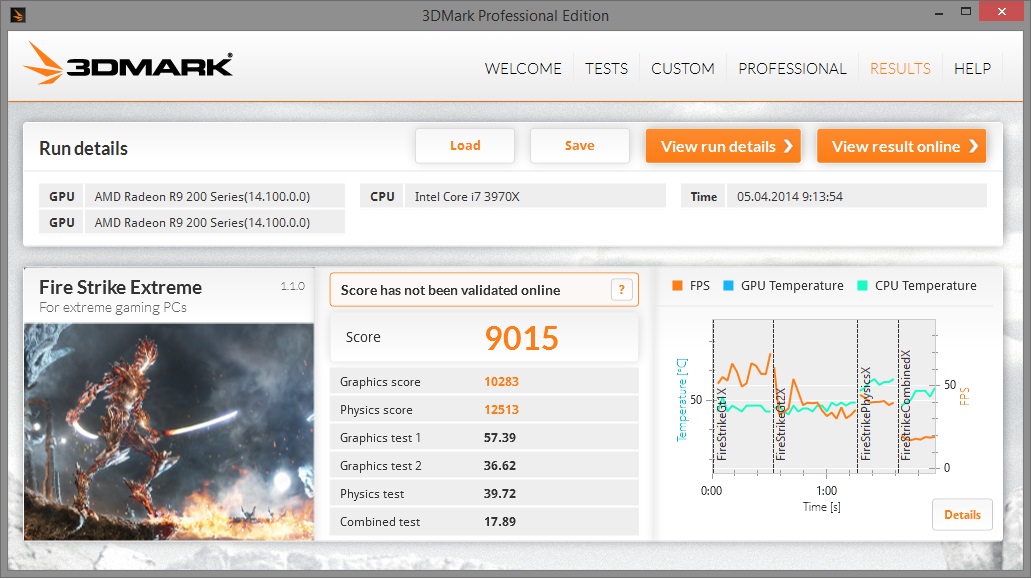Click Graphics test 2 value 36.62
Screen dimensions: 1031x579
(500, 466)
